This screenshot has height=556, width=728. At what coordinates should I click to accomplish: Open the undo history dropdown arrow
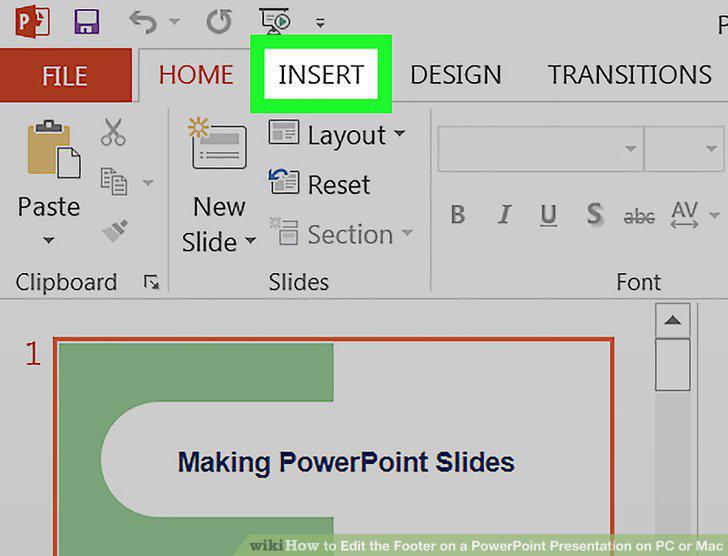click(x=175, y=21)
